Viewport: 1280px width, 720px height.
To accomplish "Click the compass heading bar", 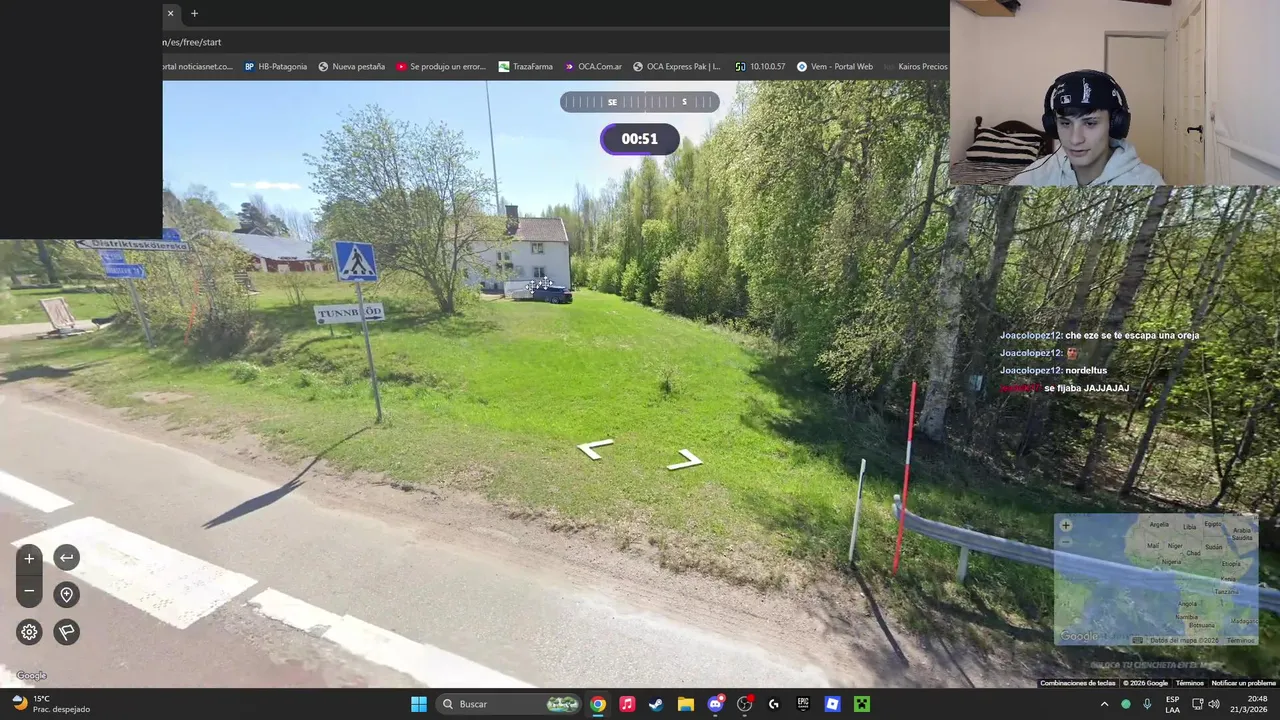I will pyautogui.click(x=639, y=102).
